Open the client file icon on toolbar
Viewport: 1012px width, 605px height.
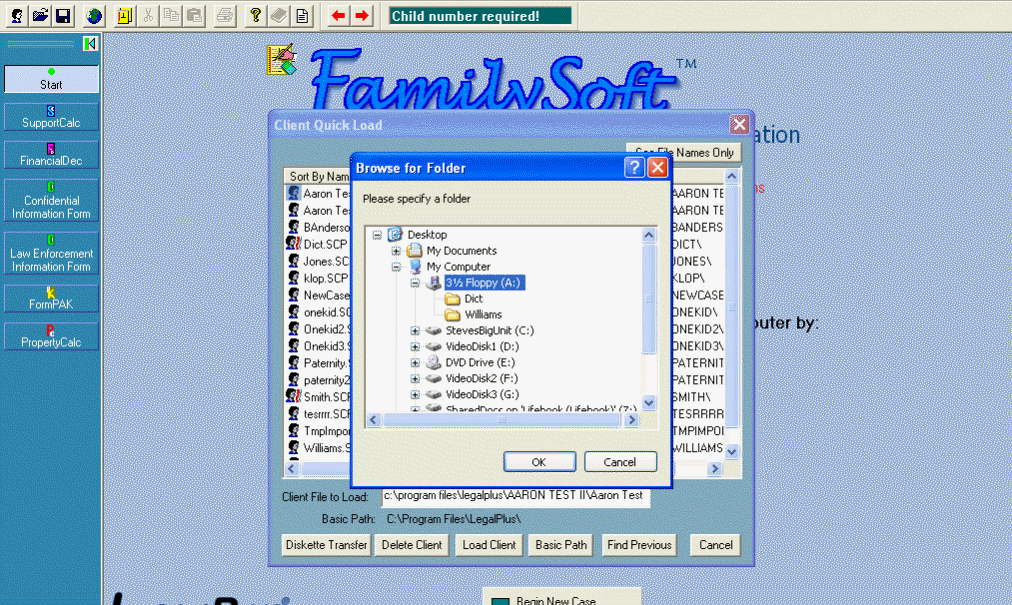click(40, 15)
